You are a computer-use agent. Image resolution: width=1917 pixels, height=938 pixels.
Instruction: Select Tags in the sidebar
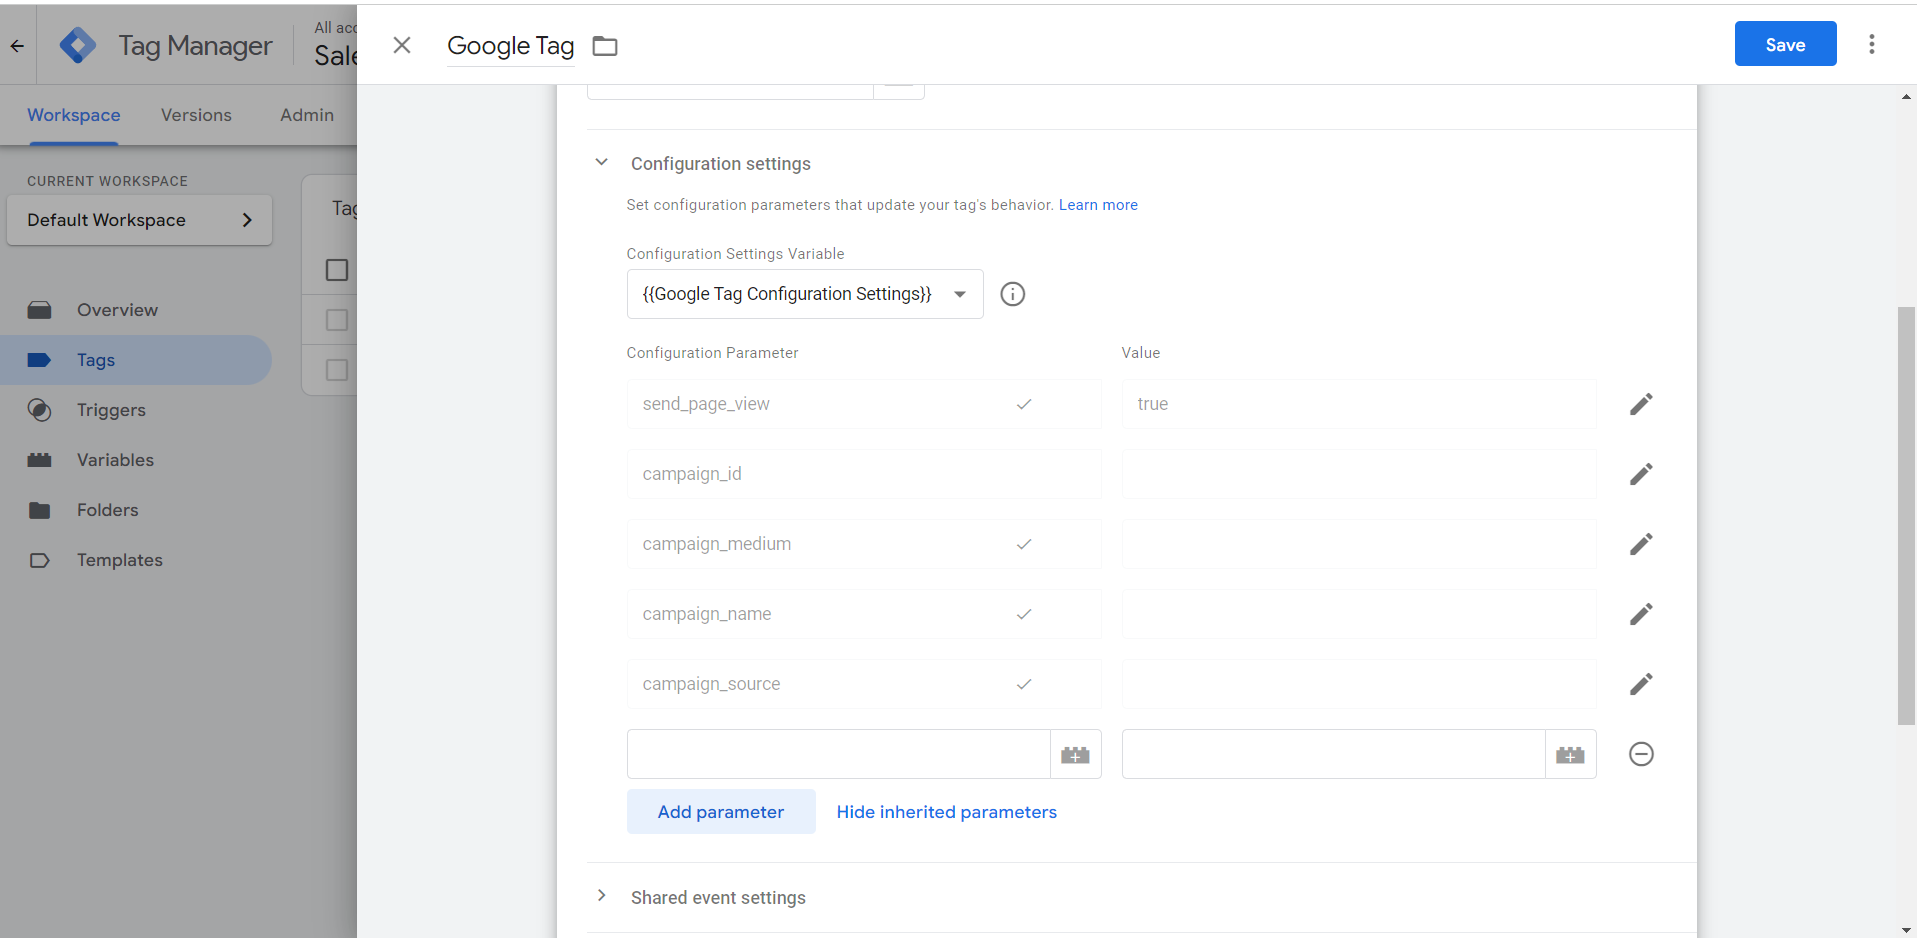coord(136,360)
